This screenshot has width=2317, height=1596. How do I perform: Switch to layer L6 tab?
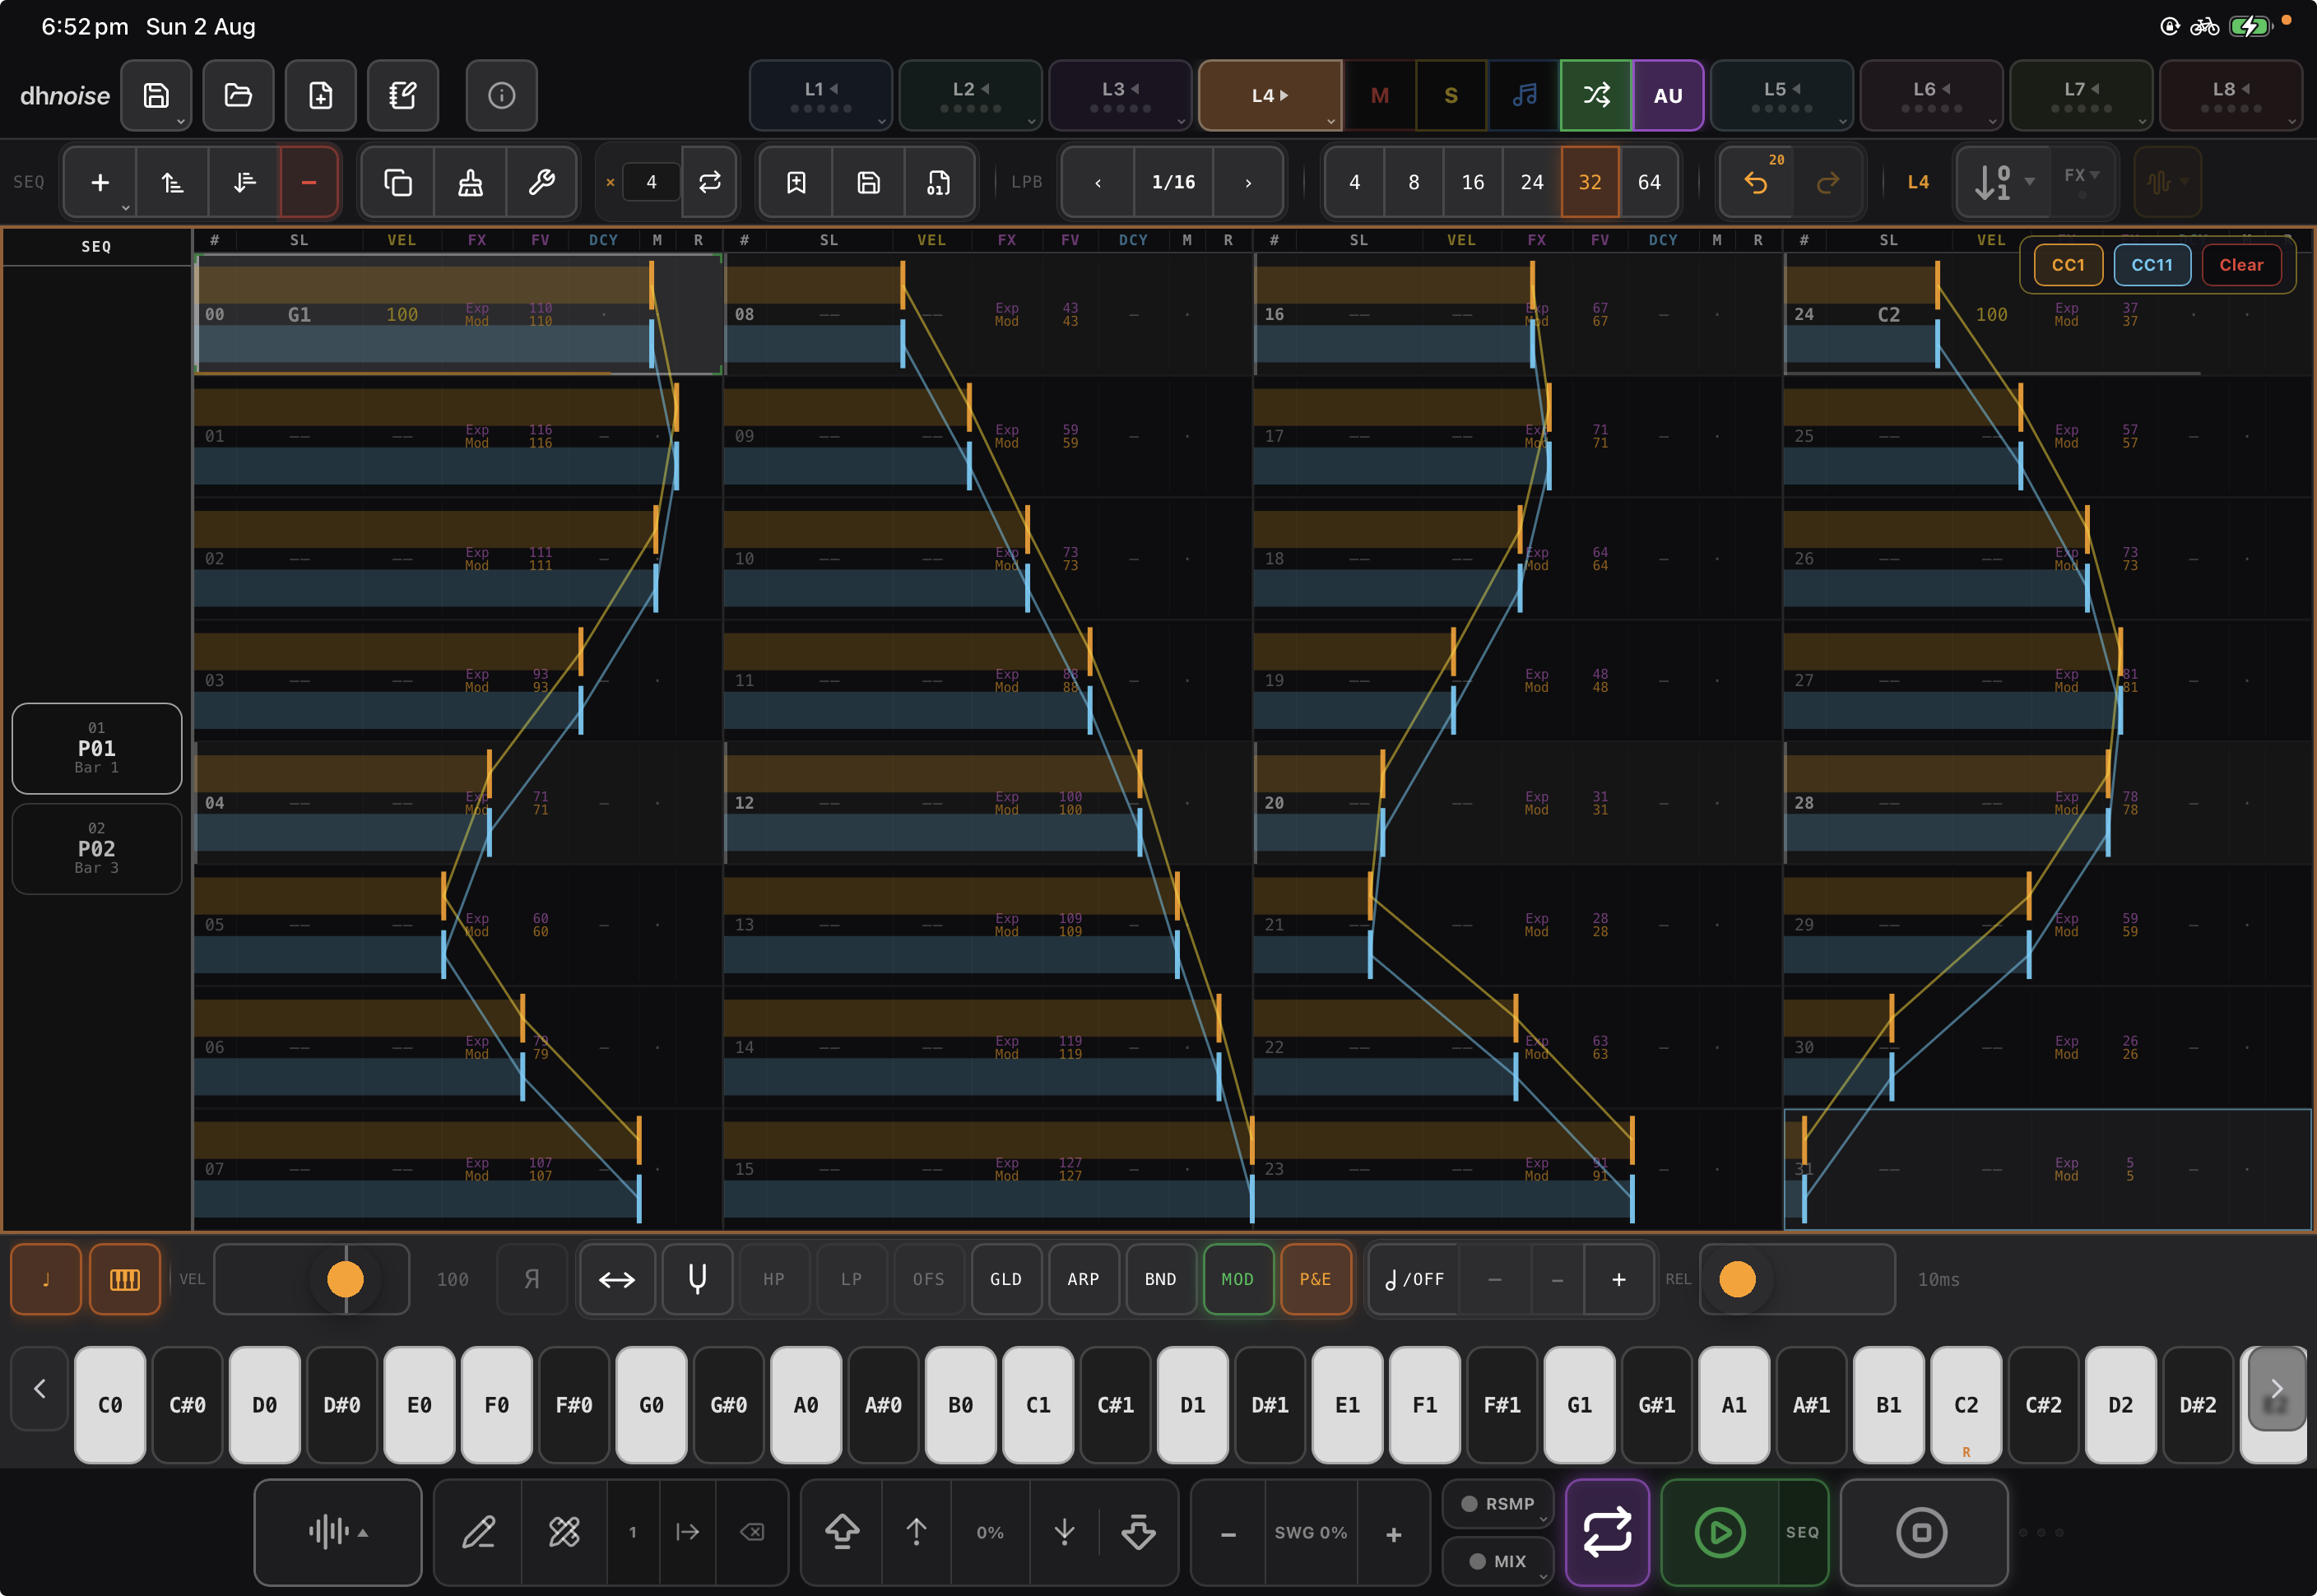(1931, 96)
